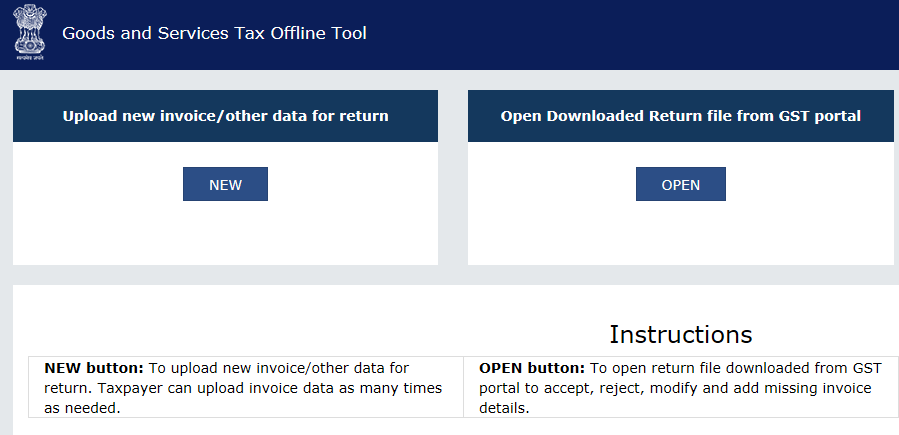Click the motto text beneath the emblem
The height and width of the screenshot is (435, 899).
tap(29, 59)
